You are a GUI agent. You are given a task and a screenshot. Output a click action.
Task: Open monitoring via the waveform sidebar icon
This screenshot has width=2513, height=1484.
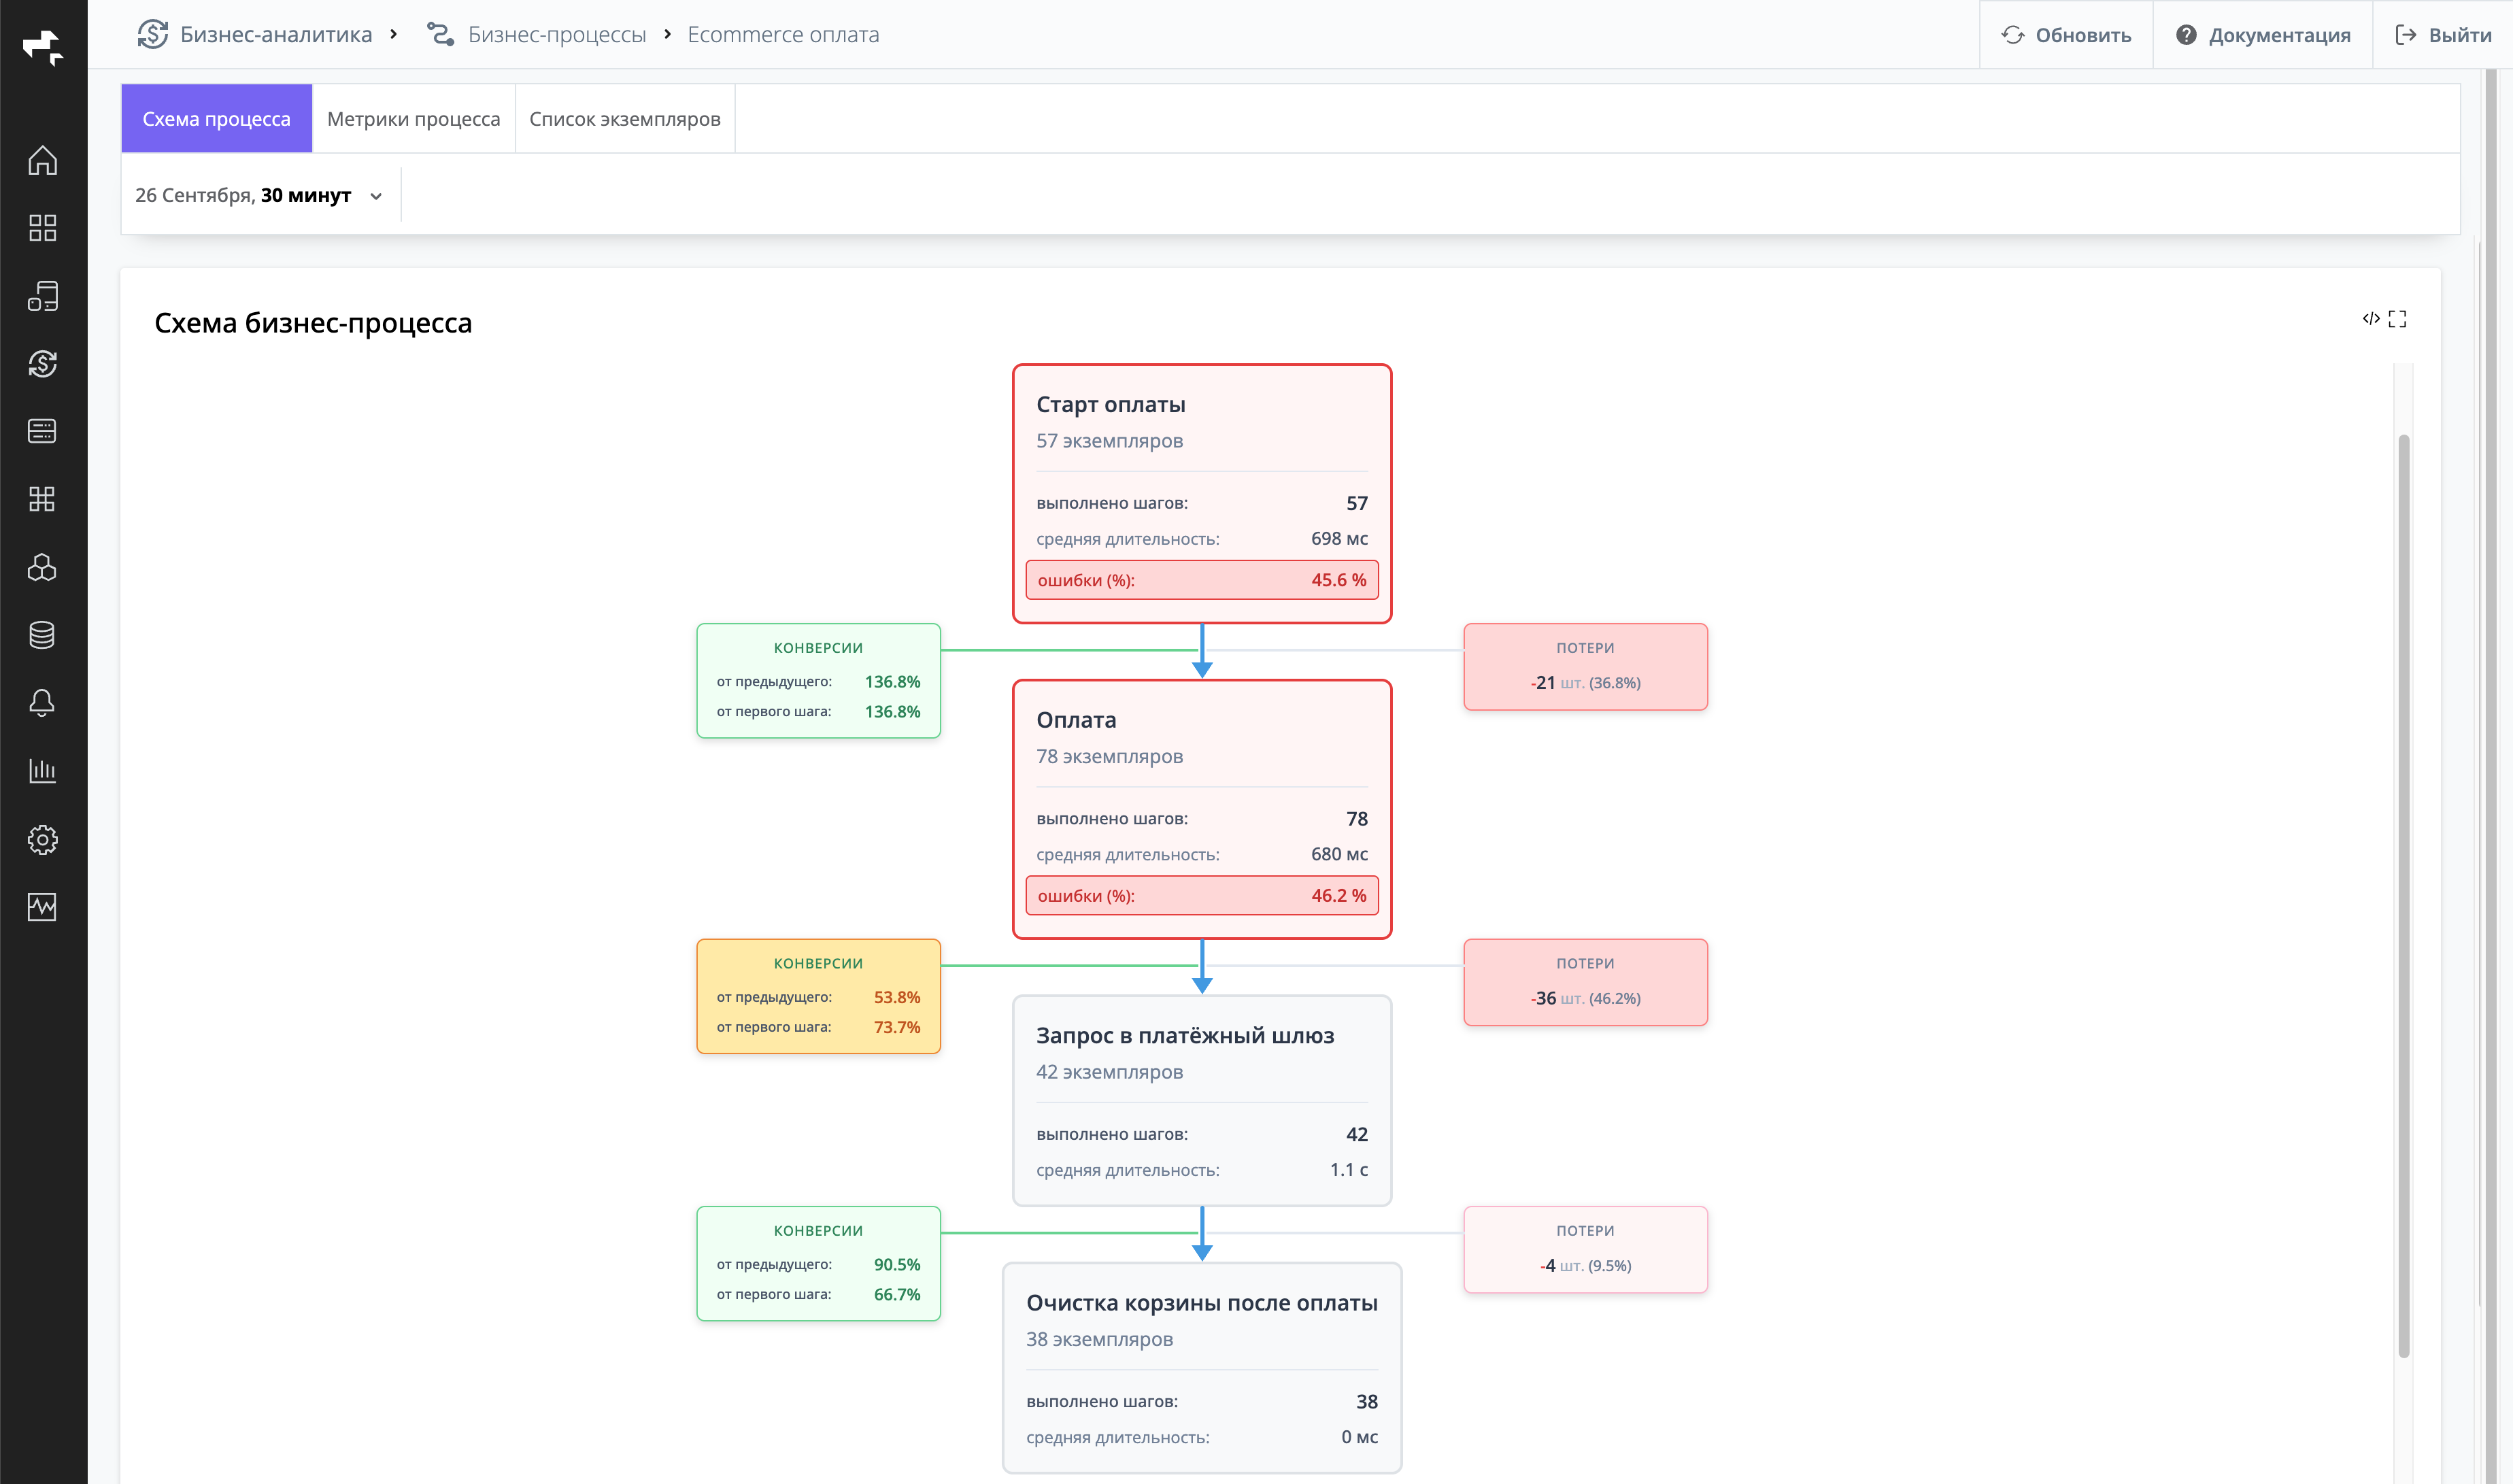point(43,907)
